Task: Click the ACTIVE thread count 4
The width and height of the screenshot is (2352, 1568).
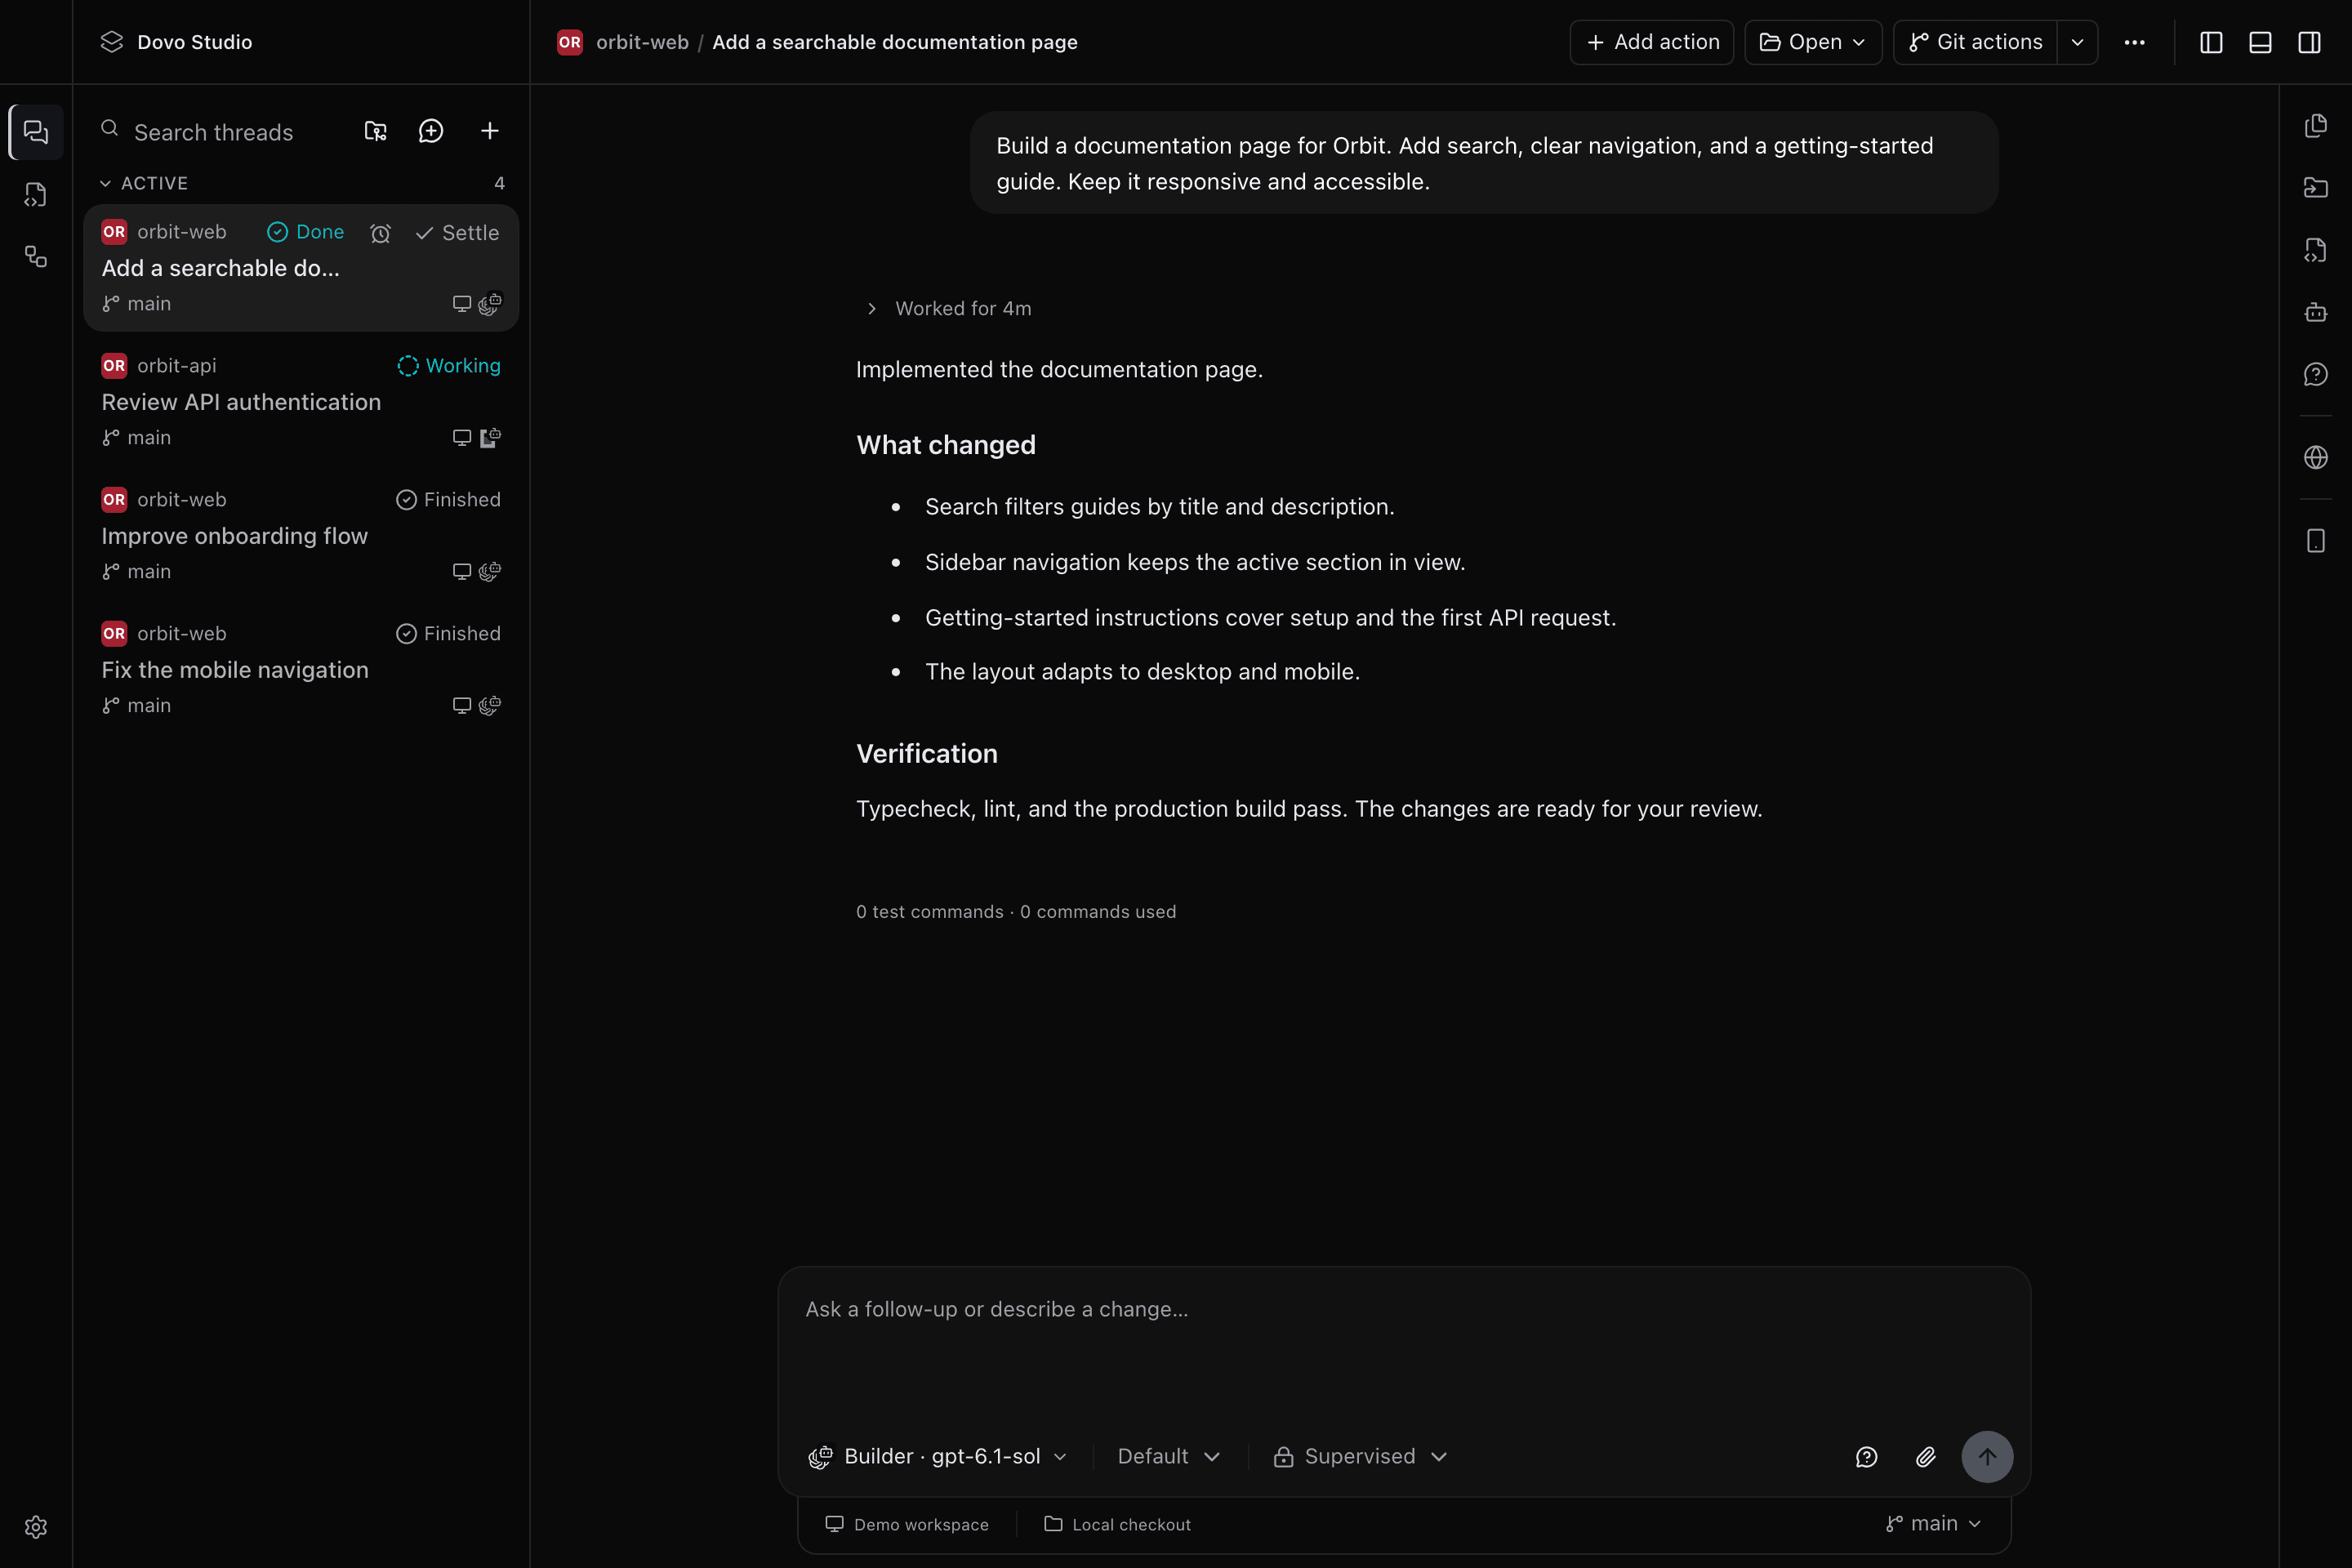Action: coord(499,183)
